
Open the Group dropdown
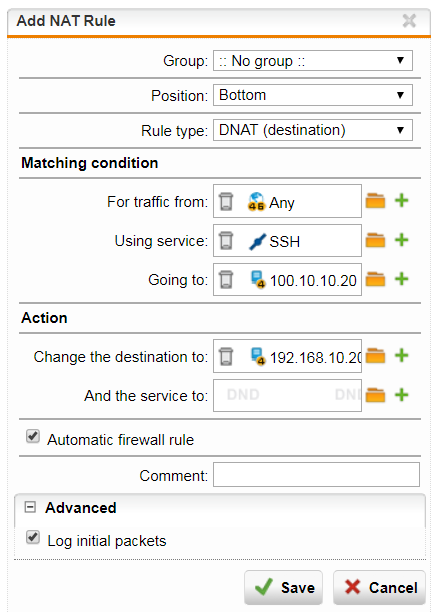313,60
